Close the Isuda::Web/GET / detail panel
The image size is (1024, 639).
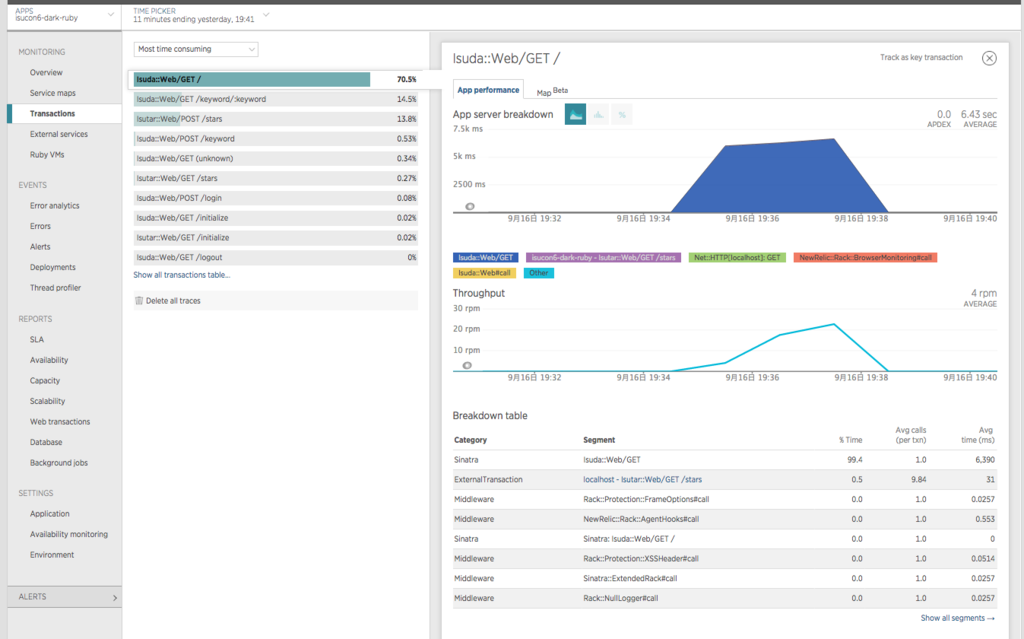point(989,58)
